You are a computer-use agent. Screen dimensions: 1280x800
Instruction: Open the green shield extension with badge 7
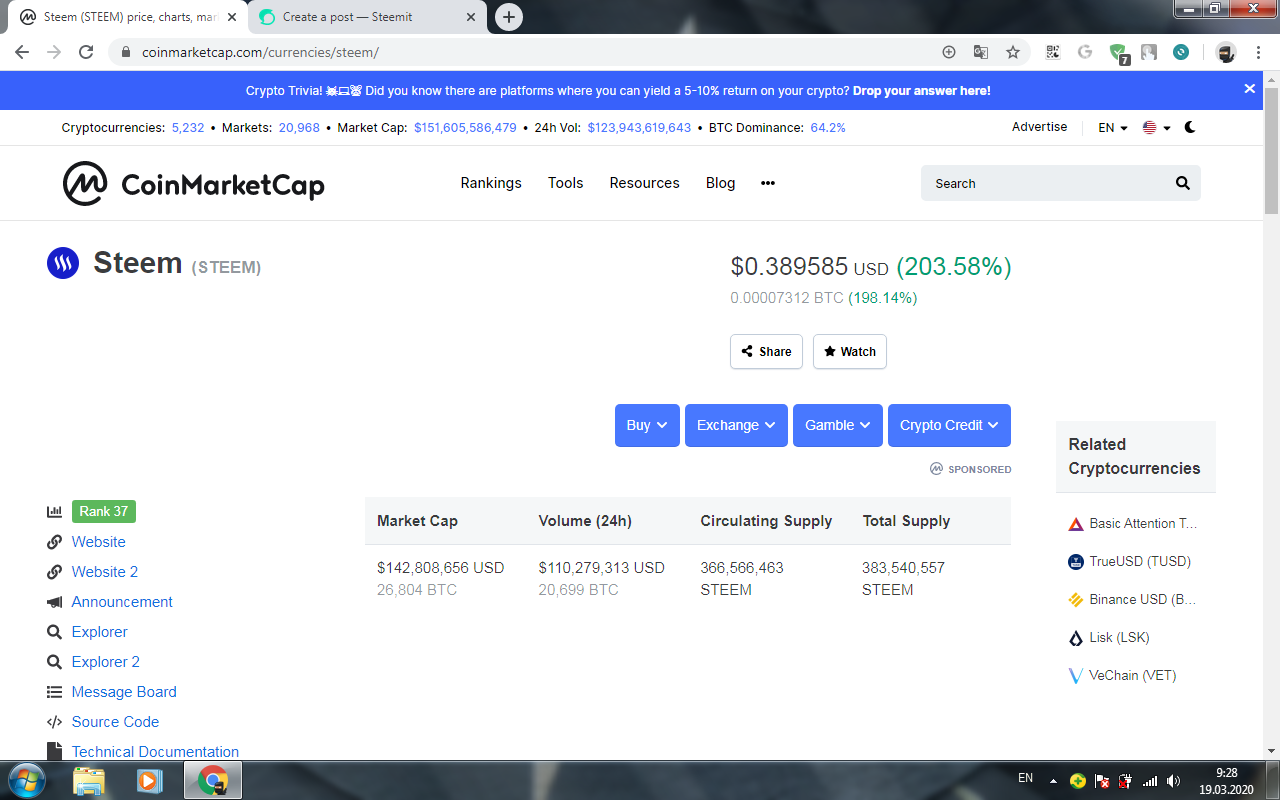coord(1119,54)
